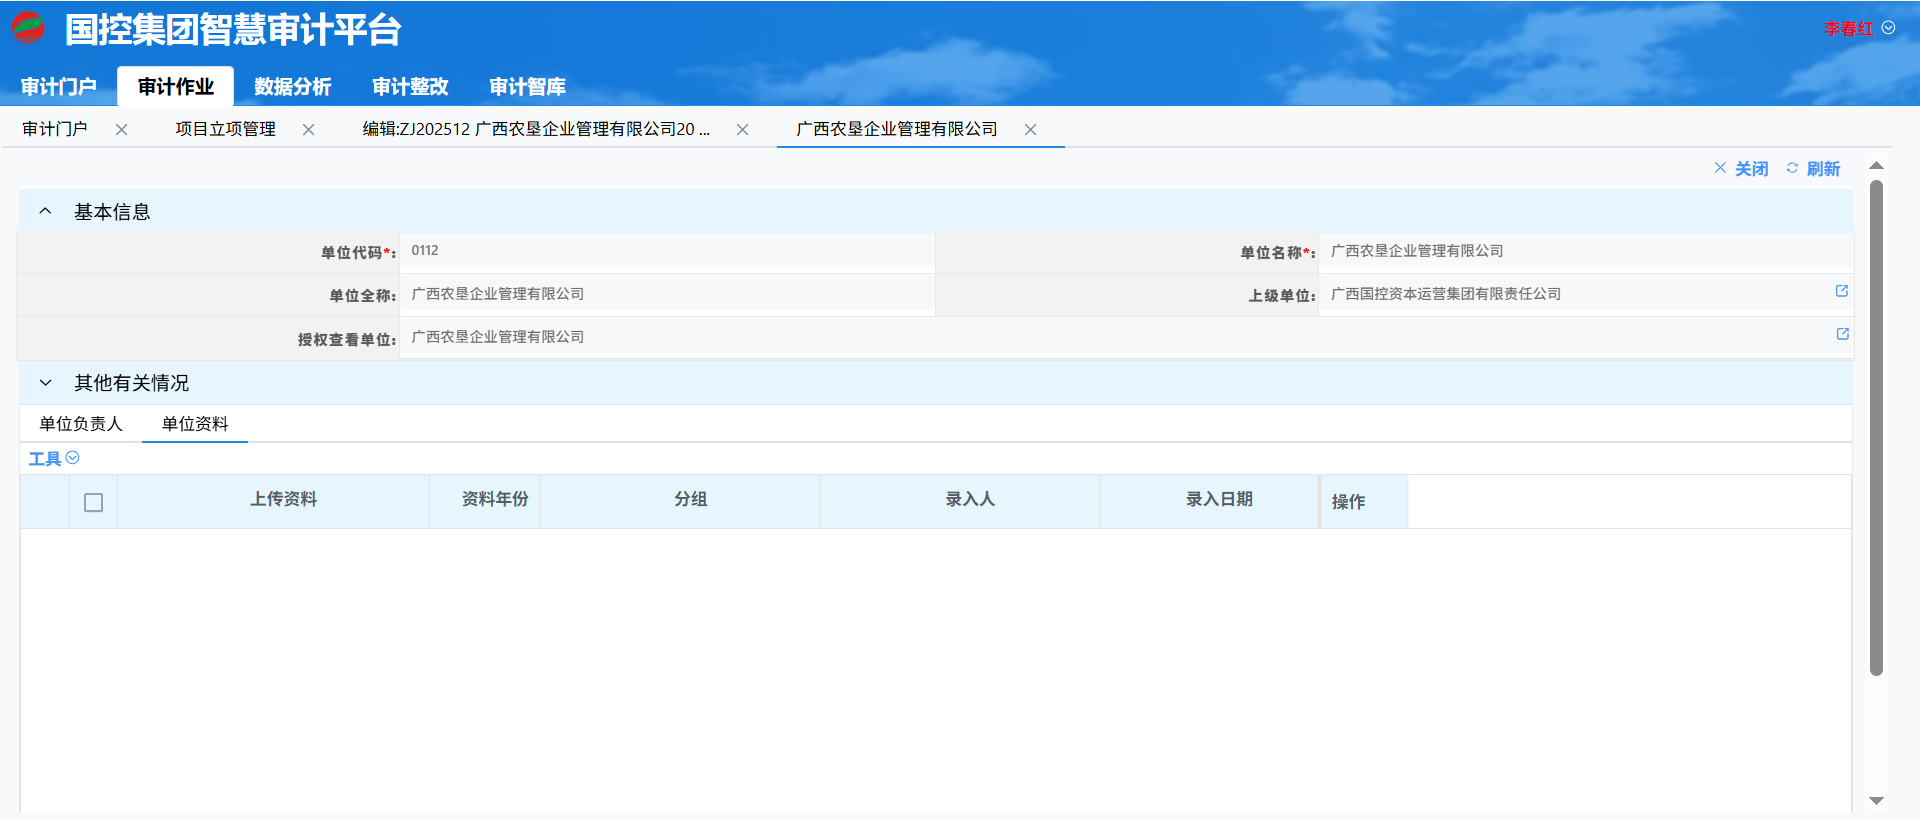Close the 编辑:ZJ202512 page tab

pyautogui.click(x=742, y=130)
